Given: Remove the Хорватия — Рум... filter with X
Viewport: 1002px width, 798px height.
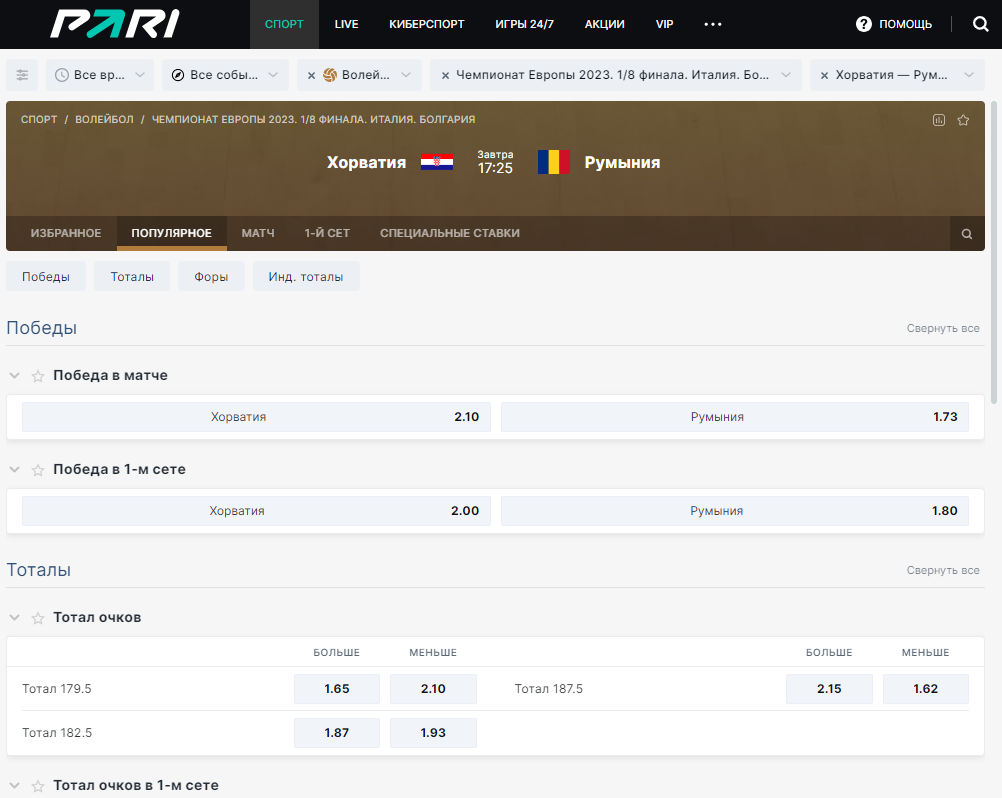Looking at the screenshot, I should click(824, 75).
